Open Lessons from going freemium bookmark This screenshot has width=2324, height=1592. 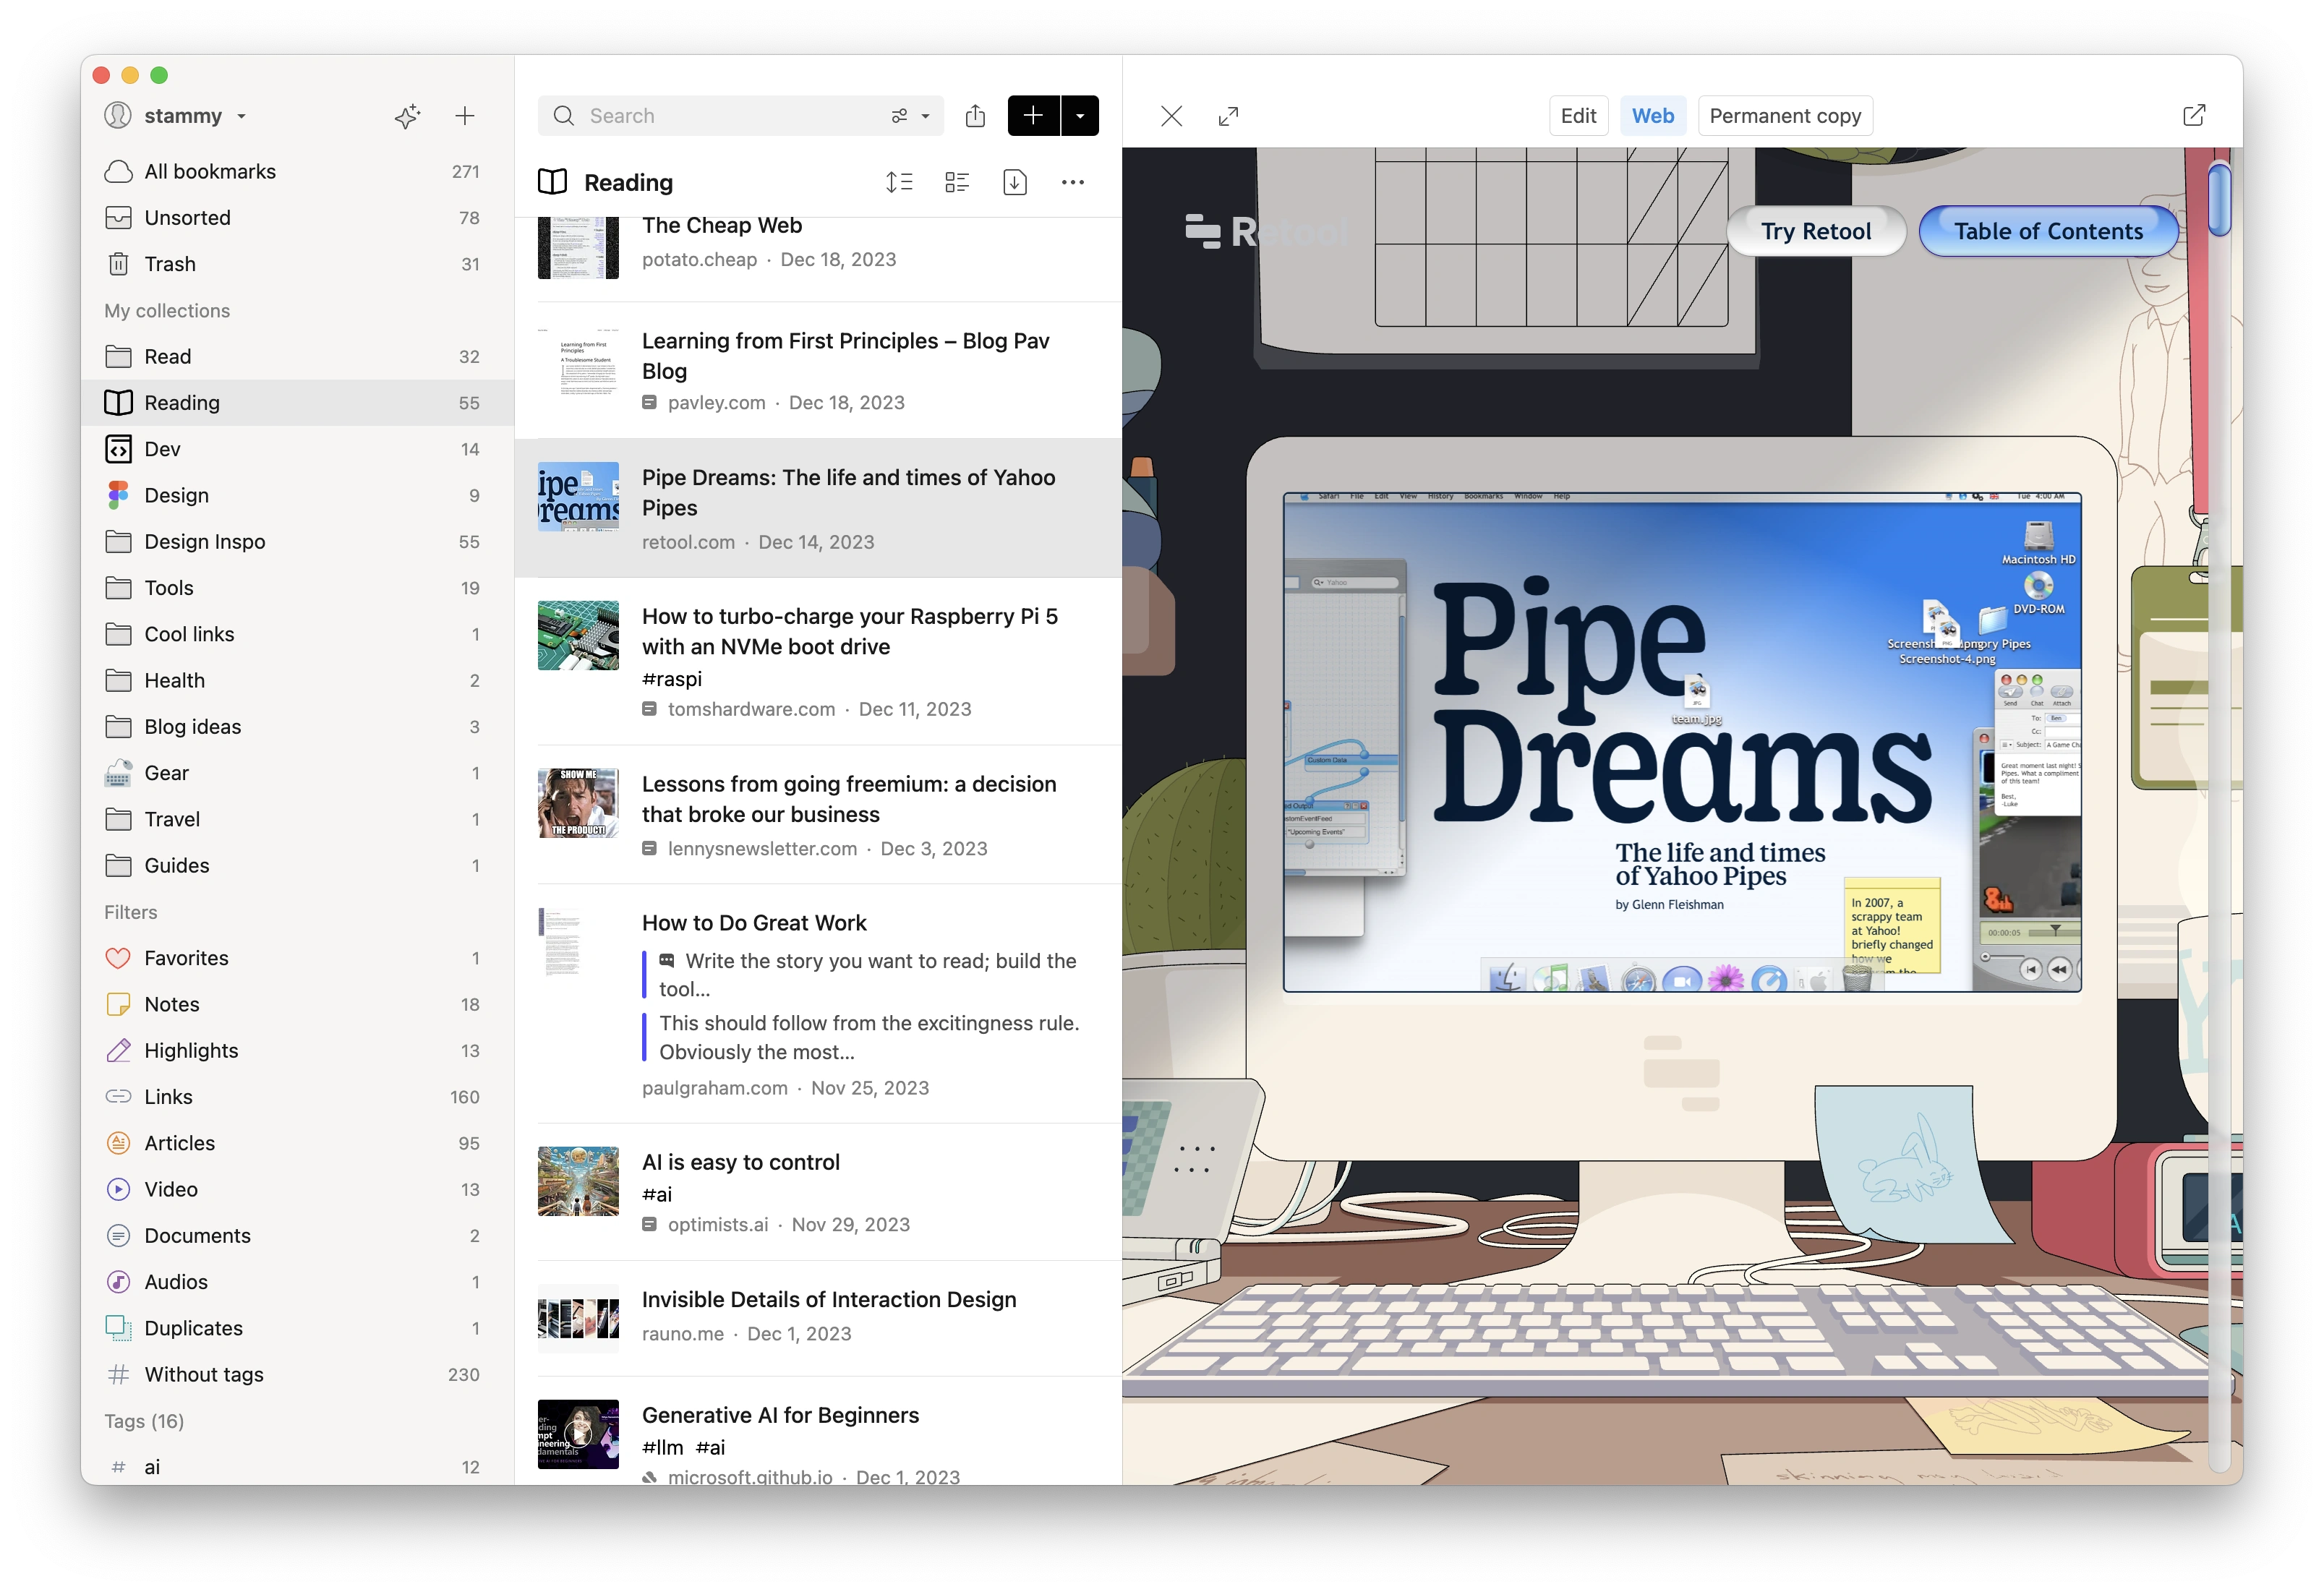pos(818,815)
